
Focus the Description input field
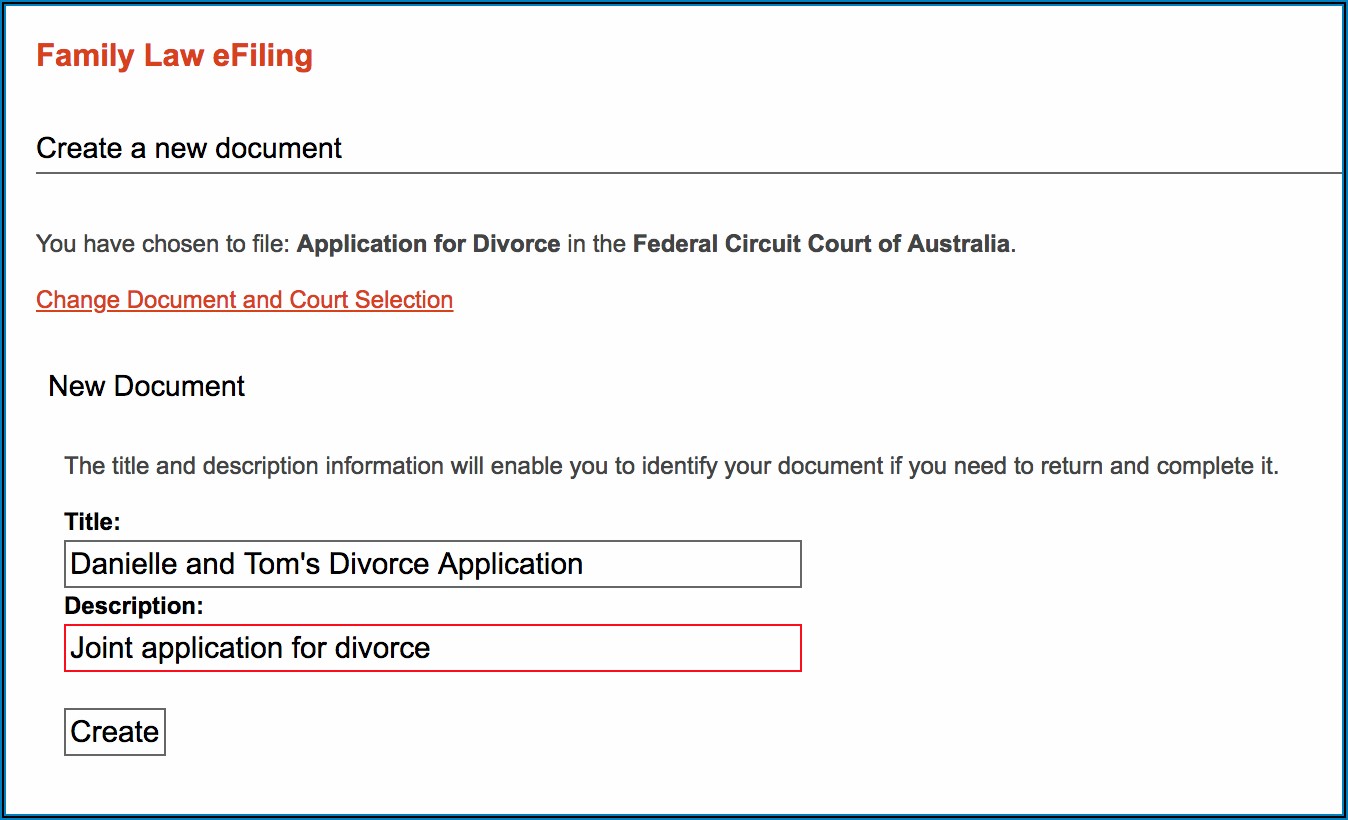coord(432,648)
